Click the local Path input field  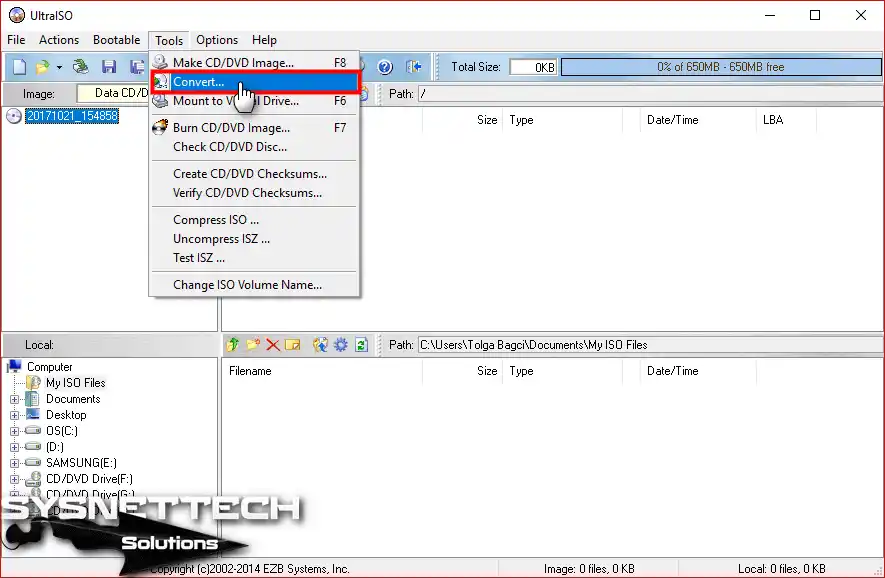(x=648, y=345)
